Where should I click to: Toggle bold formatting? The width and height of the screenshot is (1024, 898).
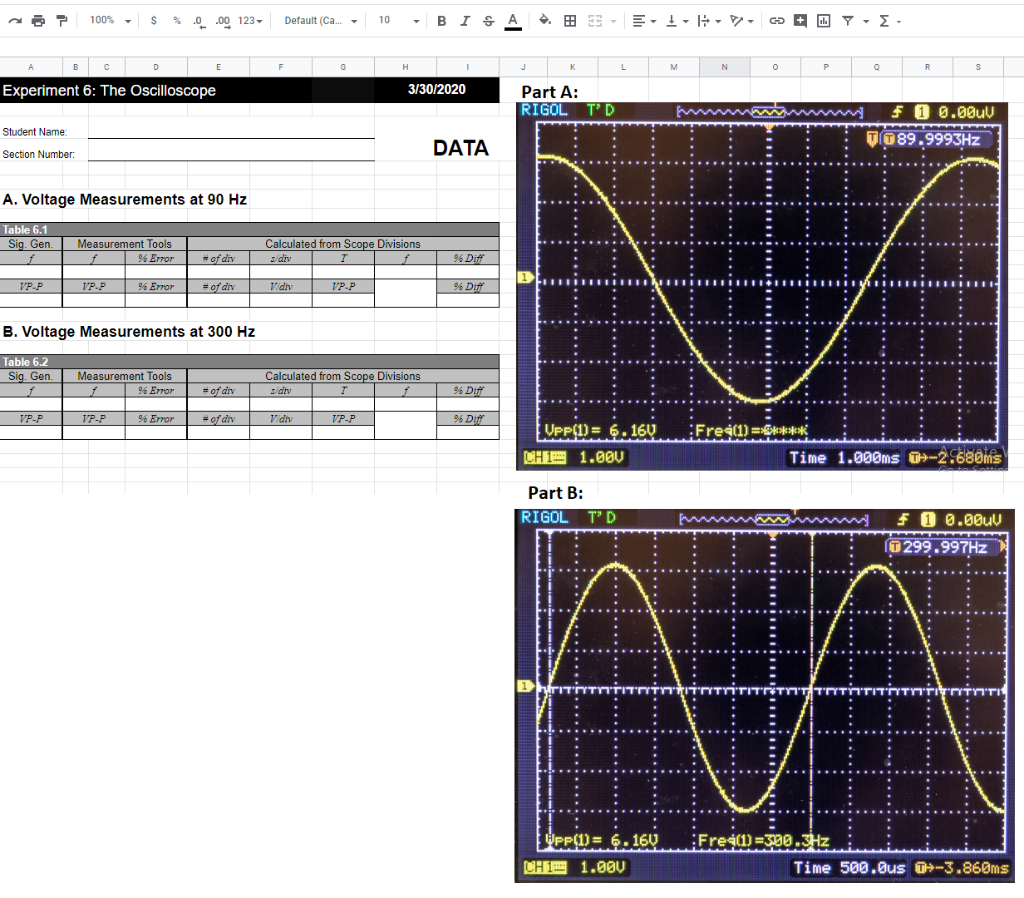coord(441,20)
